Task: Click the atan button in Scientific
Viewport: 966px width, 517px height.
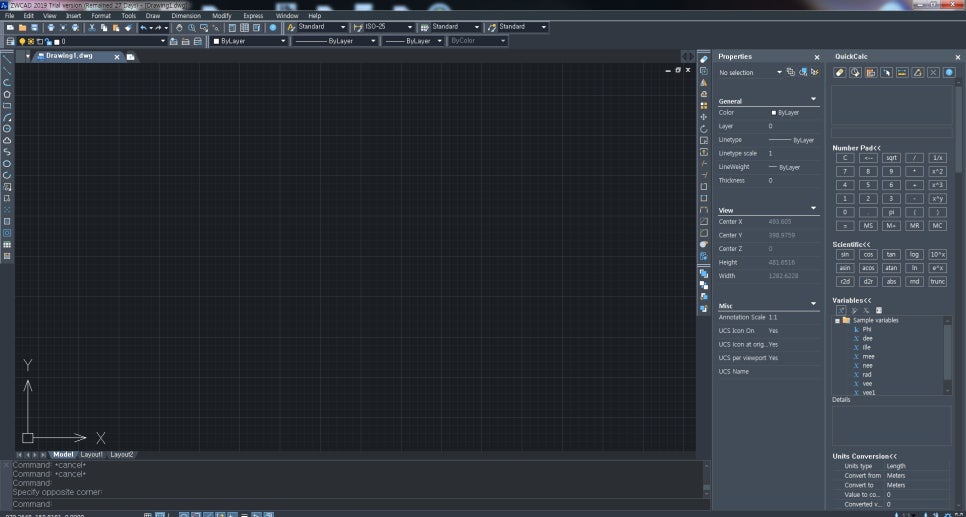Action: 891,268
